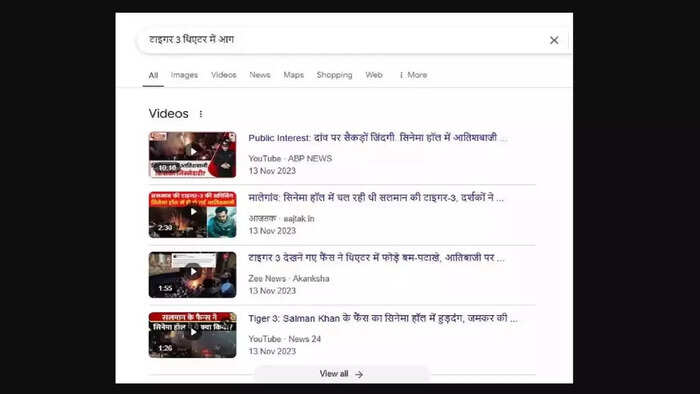Select the Web tab
This screenshot has height=394, width=700.
point(374,75)
